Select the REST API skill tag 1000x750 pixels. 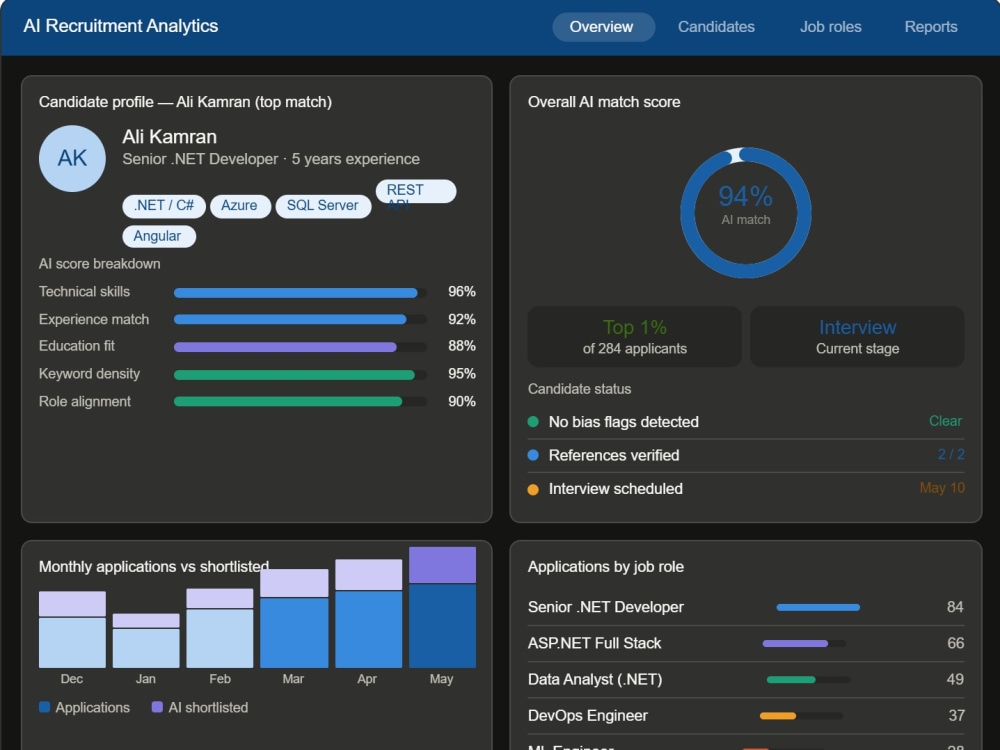tap(416, 191)
